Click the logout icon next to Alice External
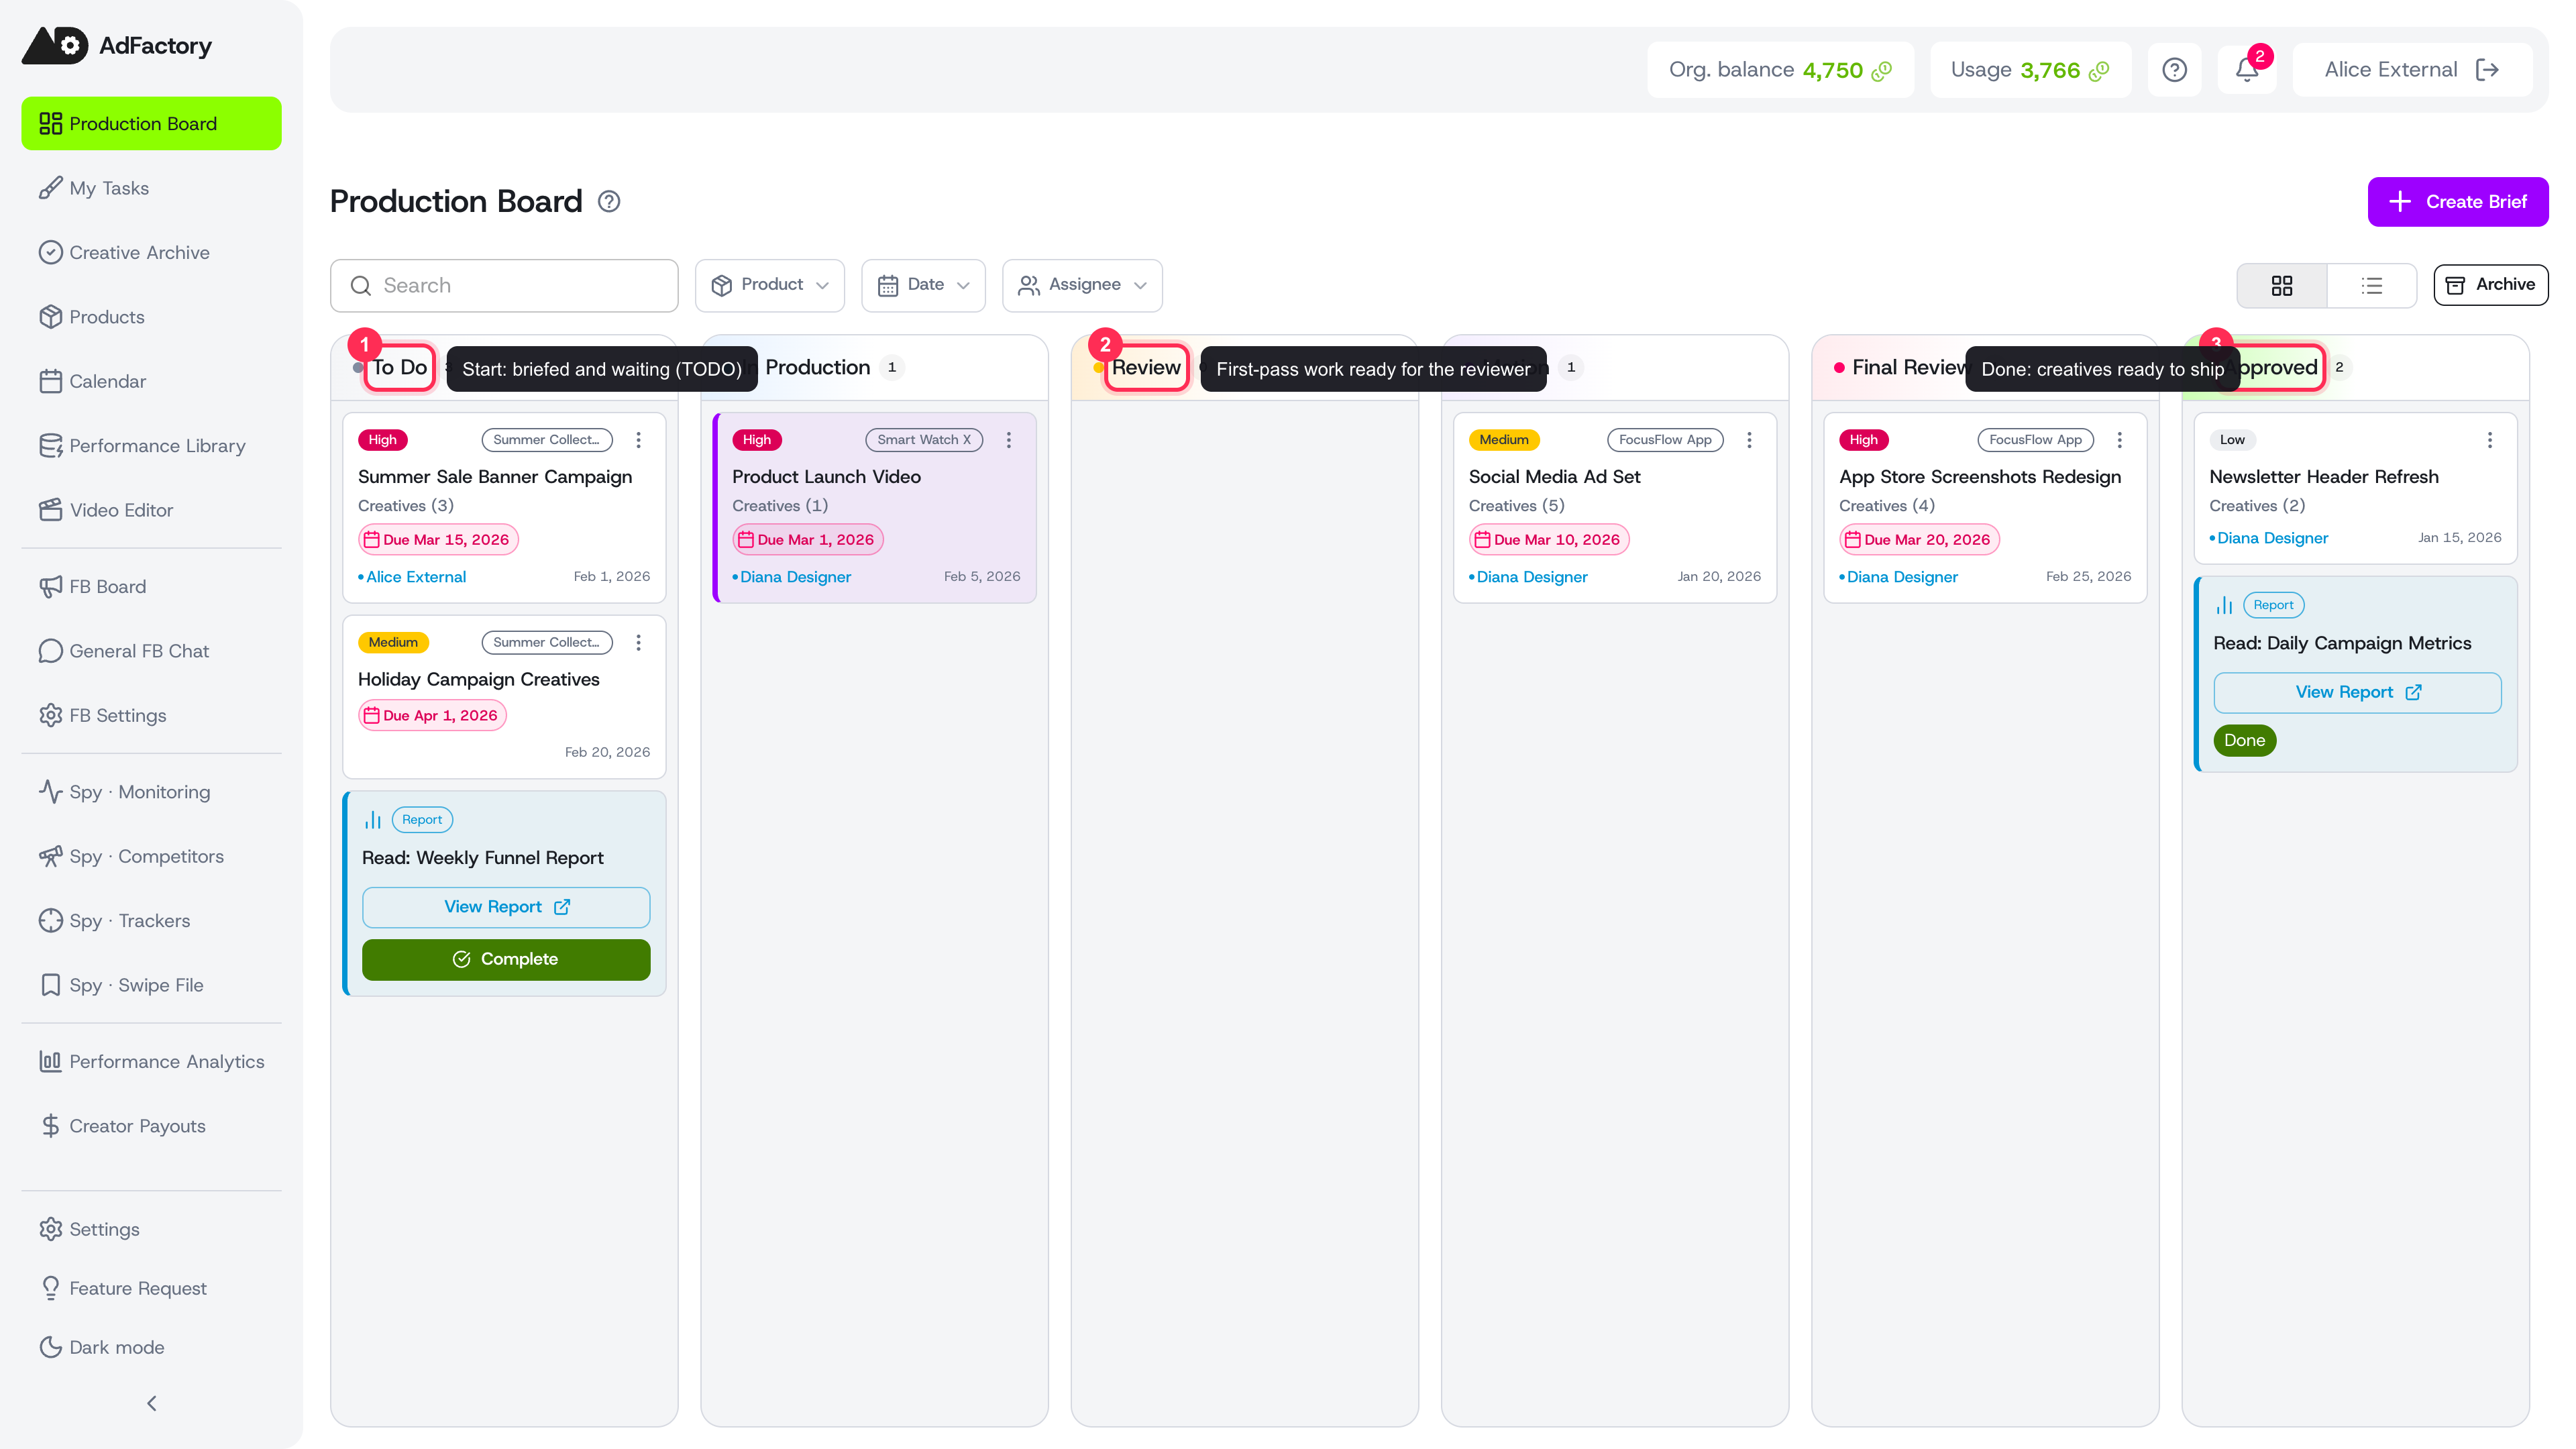The image size is (2576, 1449). coord(2487,70)
